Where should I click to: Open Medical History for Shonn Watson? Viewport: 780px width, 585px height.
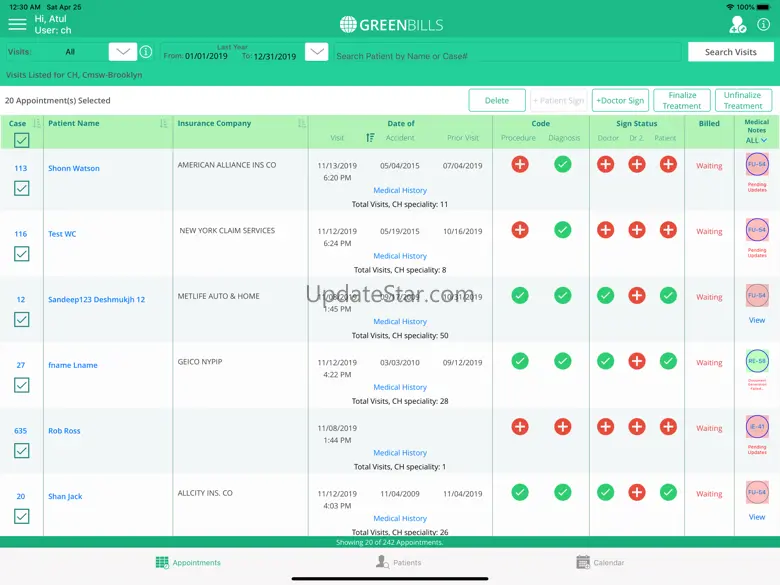tap(400, 190)
